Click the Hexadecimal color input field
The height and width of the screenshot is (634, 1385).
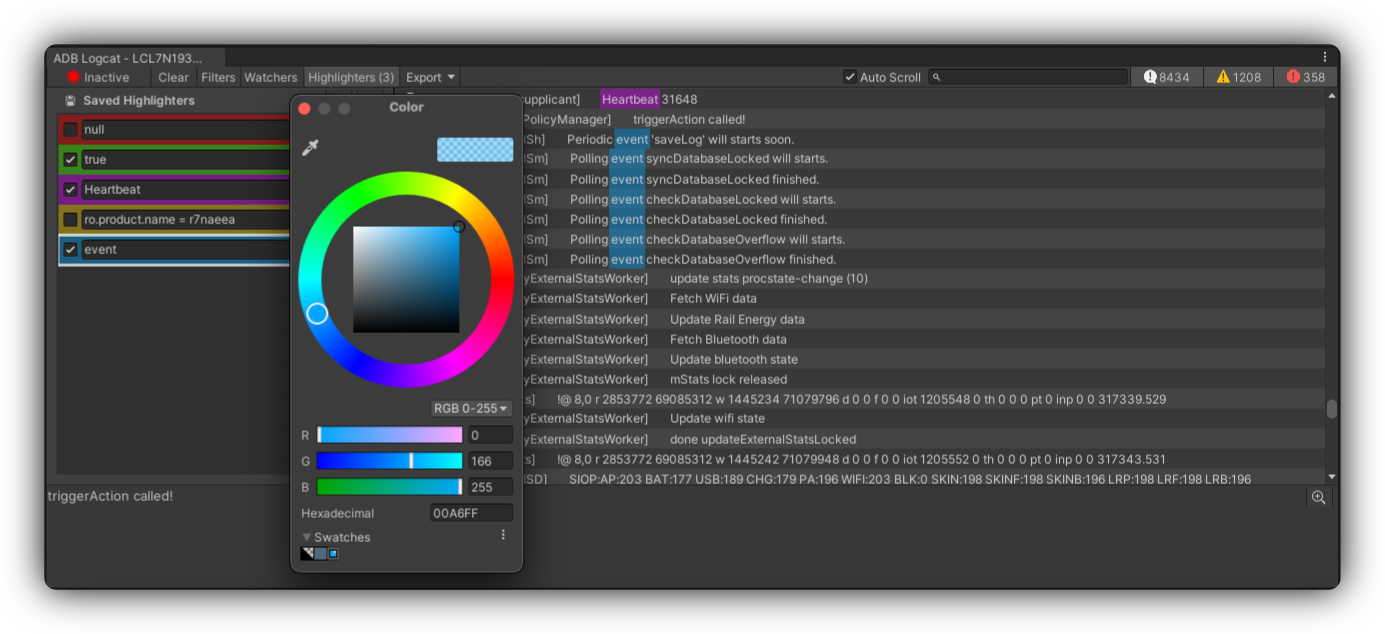[x=471, y=513]
